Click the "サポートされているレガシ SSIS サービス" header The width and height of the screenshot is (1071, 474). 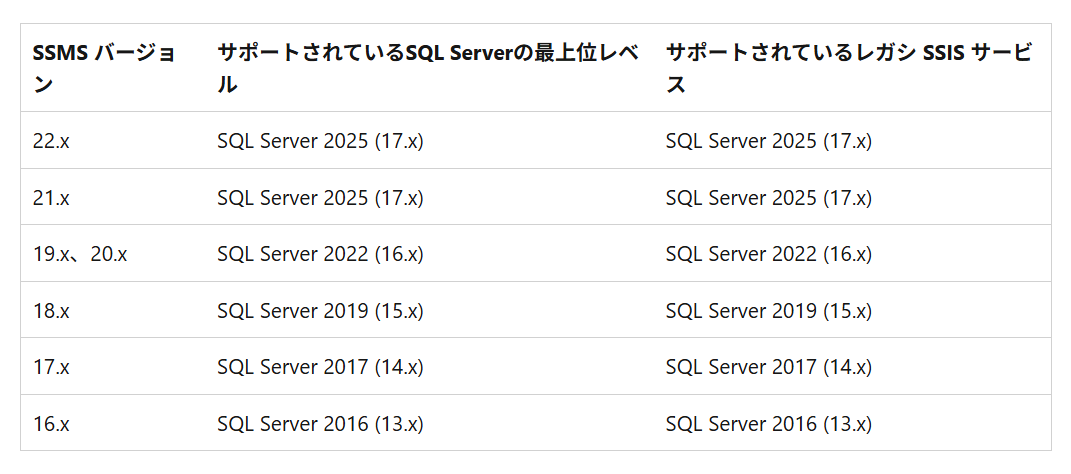pos(848,68)
